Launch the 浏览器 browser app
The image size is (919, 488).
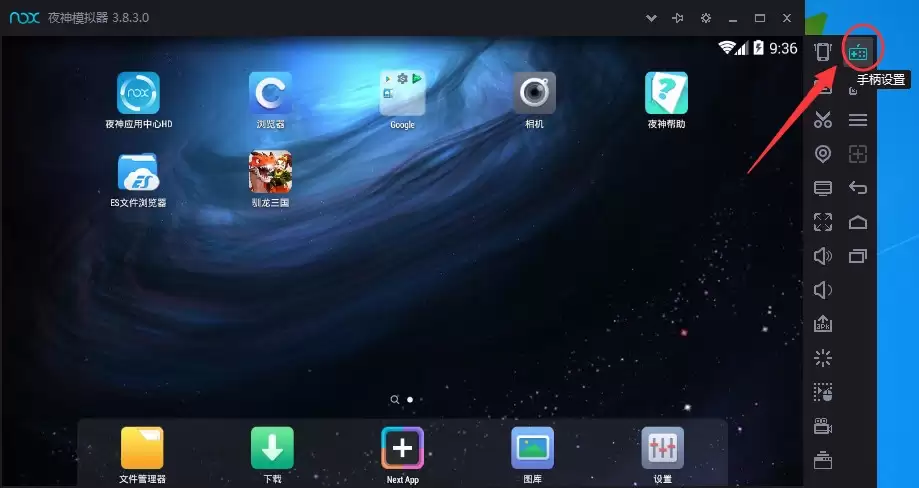click(x=270, y=100)
